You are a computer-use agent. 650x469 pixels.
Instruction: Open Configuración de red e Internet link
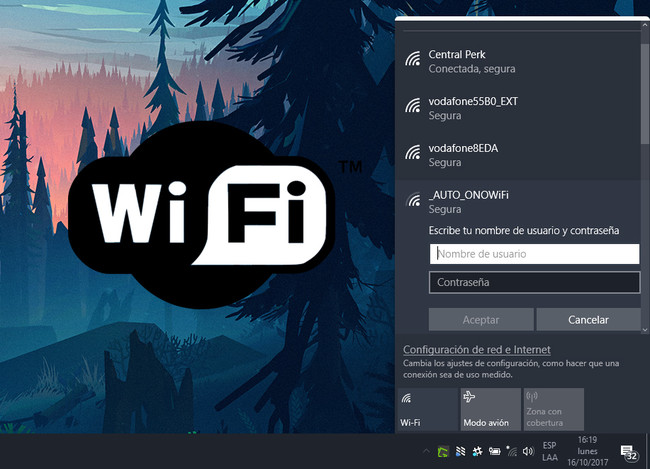pyautogui.click(x=477, y=350)
